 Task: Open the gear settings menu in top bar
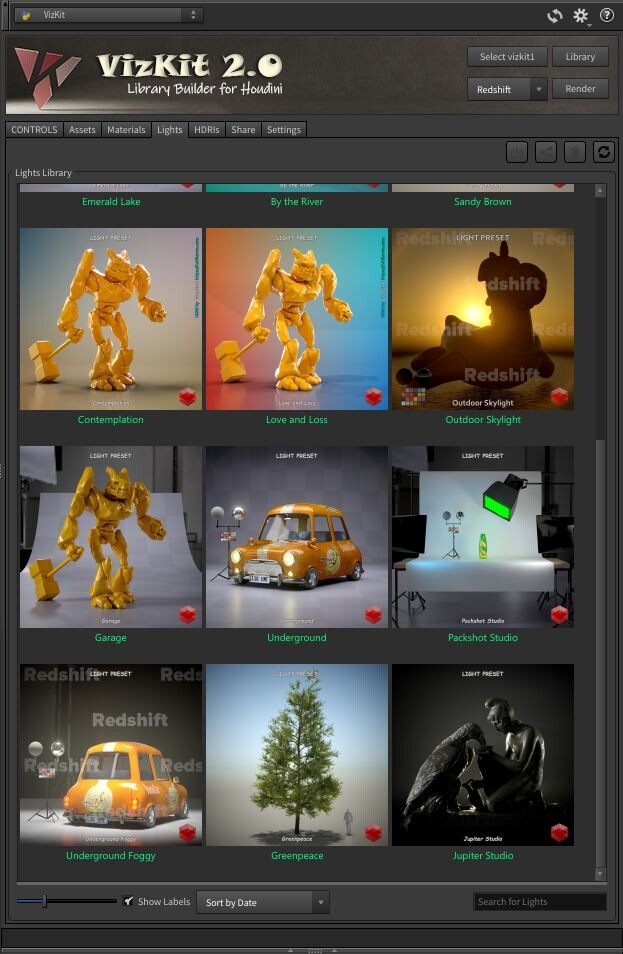581,16
